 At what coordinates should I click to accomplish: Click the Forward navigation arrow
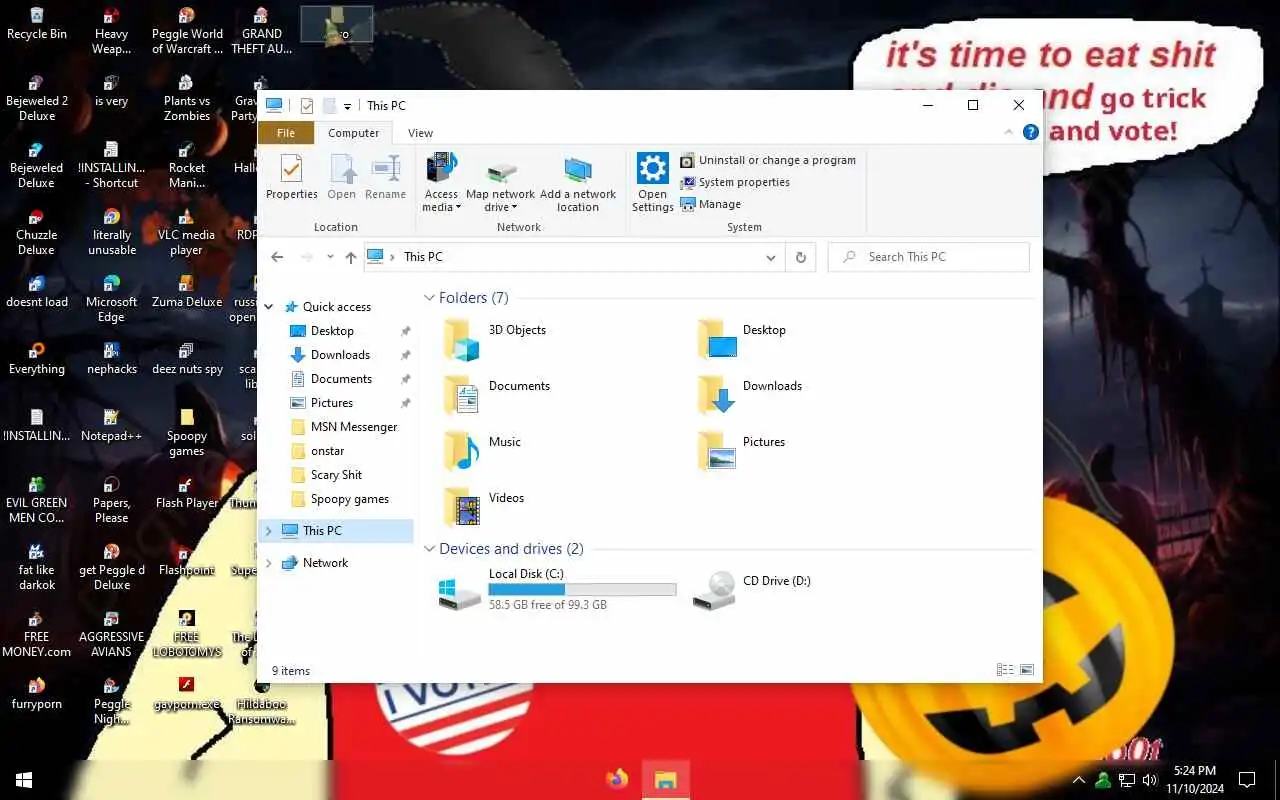click(306, 257)
